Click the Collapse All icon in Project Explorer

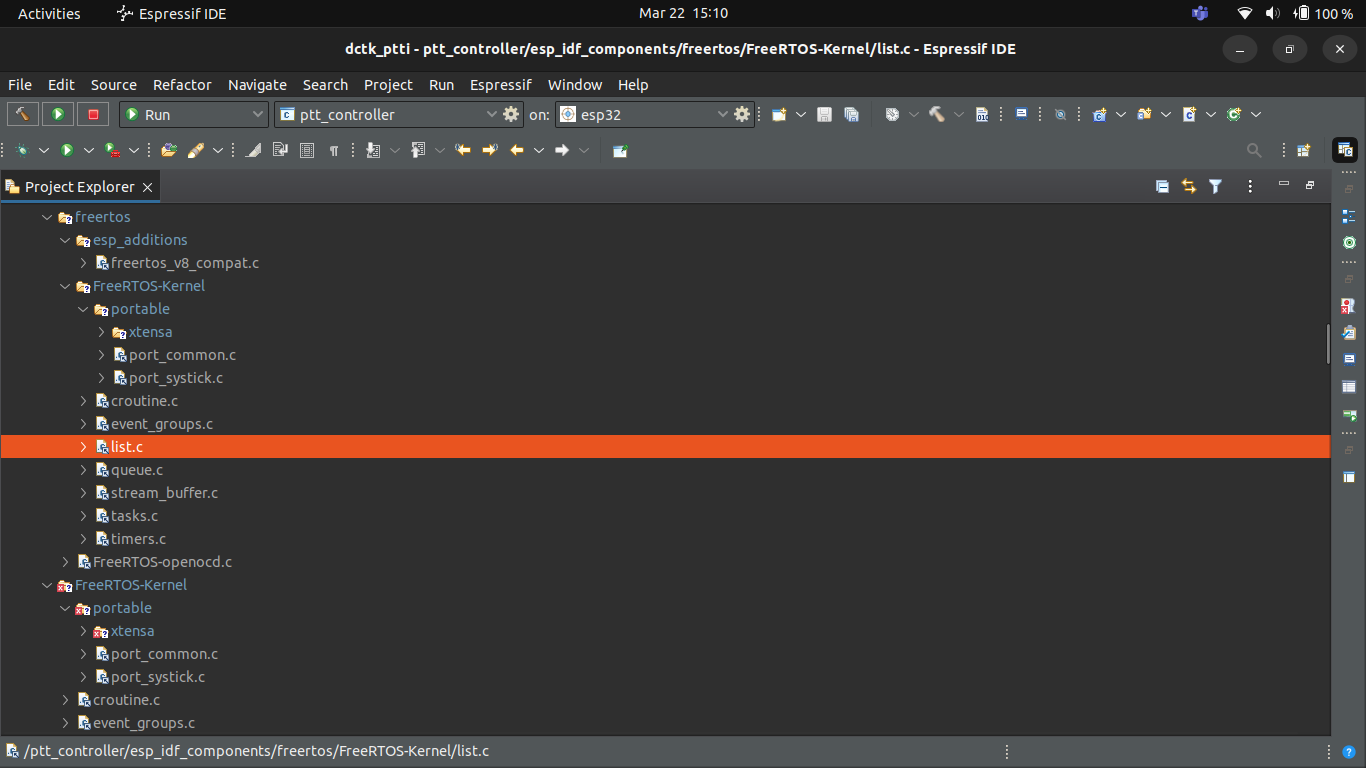(x=1162, y=186)
